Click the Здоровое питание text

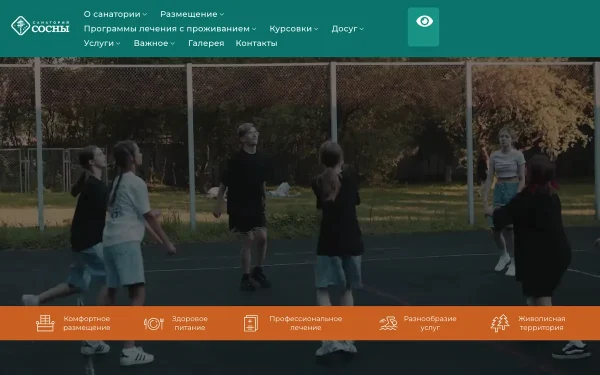(190, 323)
